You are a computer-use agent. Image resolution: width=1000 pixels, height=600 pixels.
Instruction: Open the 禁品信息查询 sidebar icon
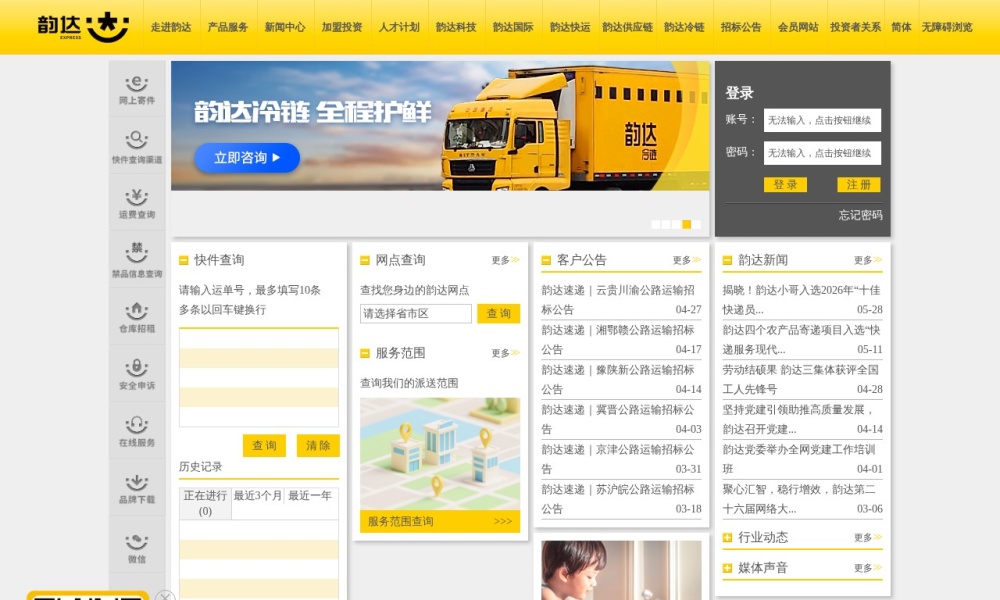tap(137, 260)
